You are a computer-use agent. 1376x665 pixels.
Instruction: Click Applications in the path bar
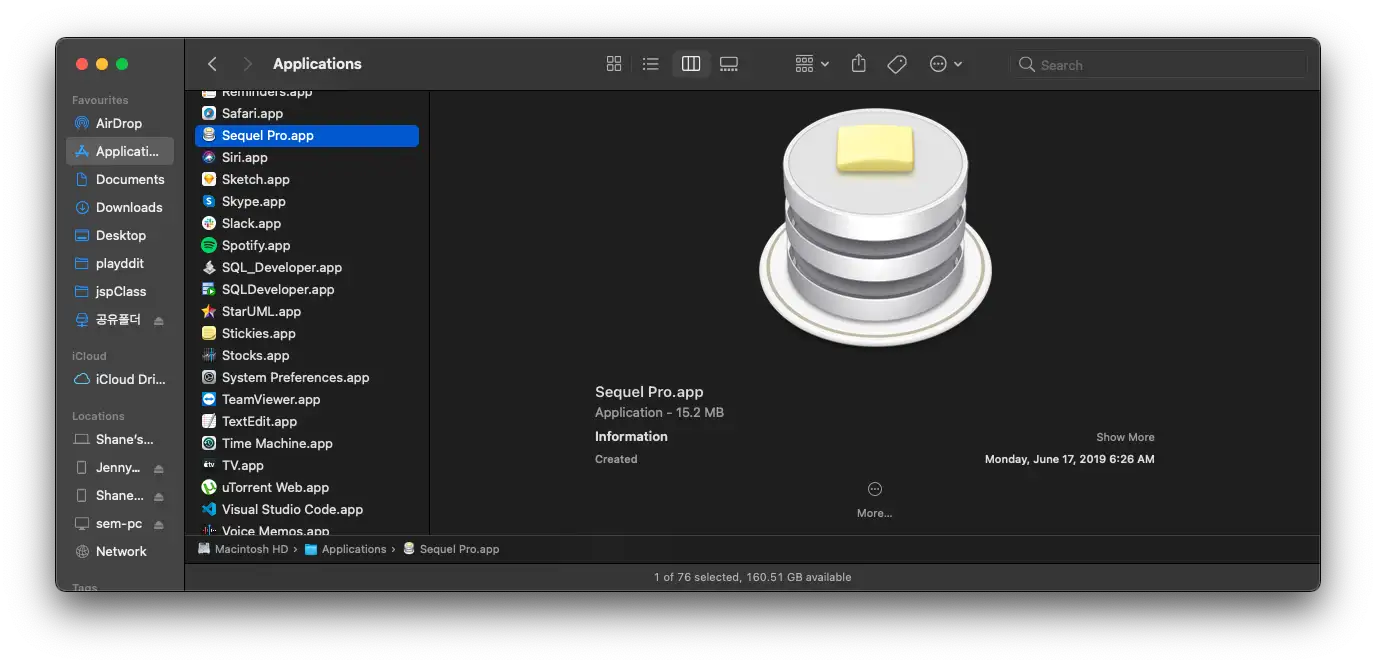tap(346, 549)
